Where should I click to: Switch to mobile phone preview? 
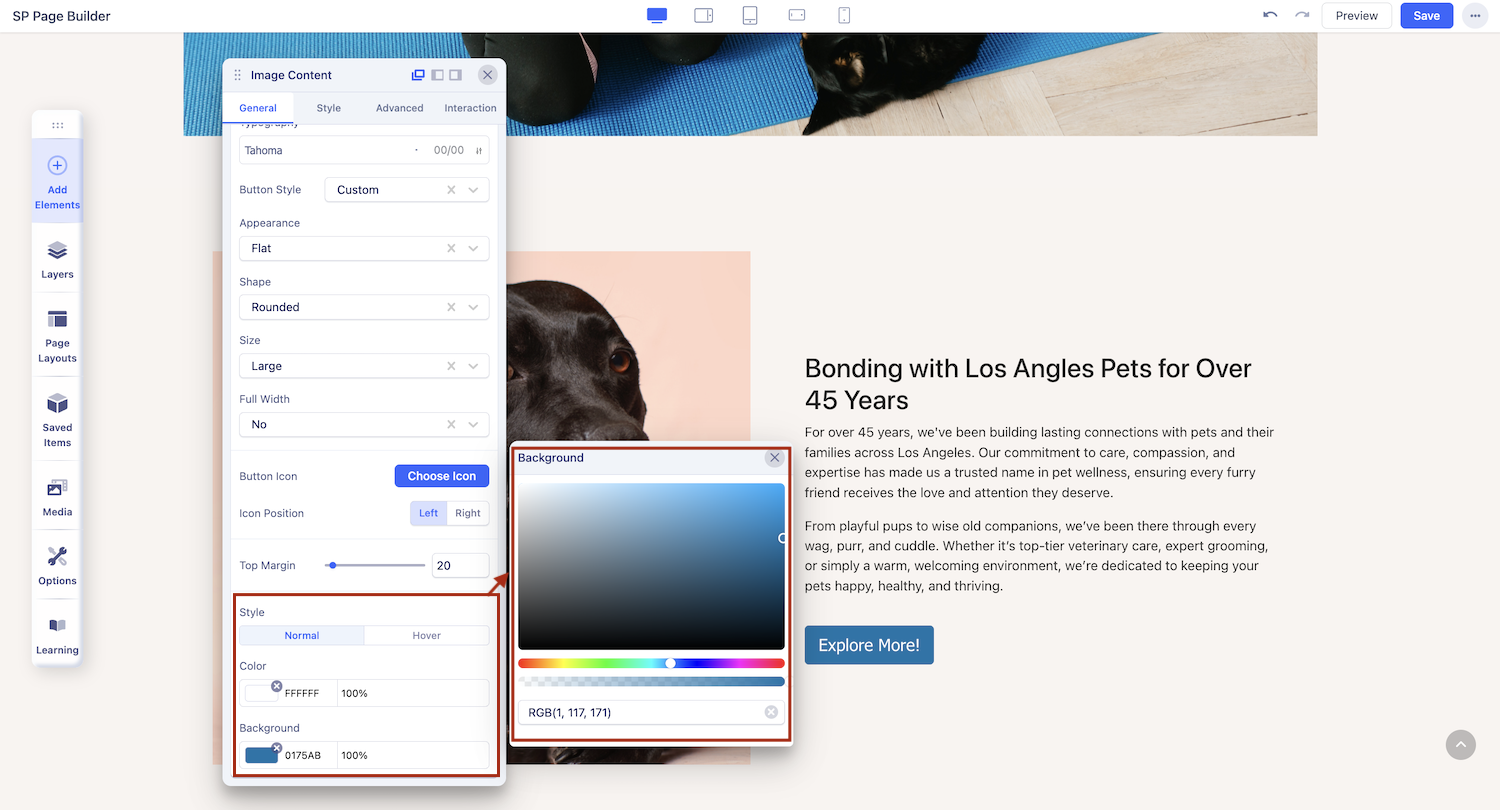844,16
